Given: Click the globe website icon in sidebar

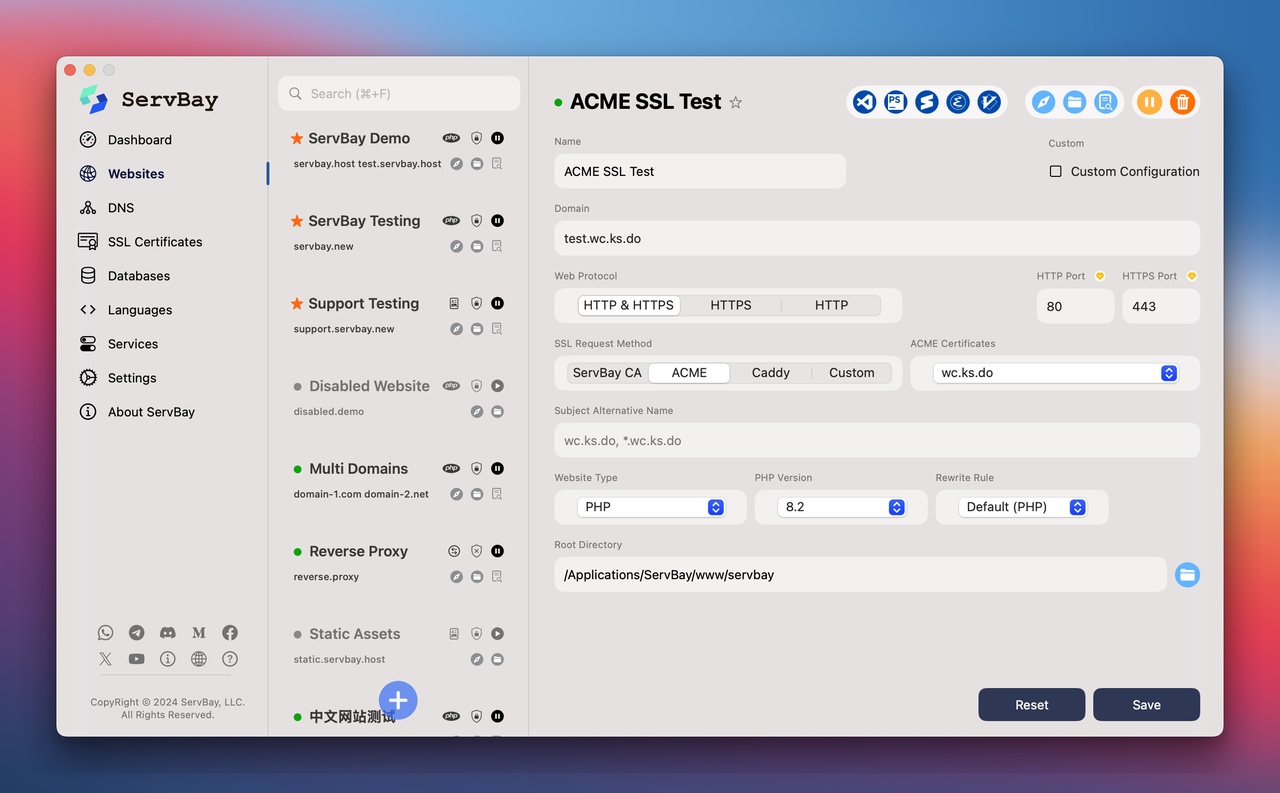Looking at the screenshot, I should click(x=199, y=659).
